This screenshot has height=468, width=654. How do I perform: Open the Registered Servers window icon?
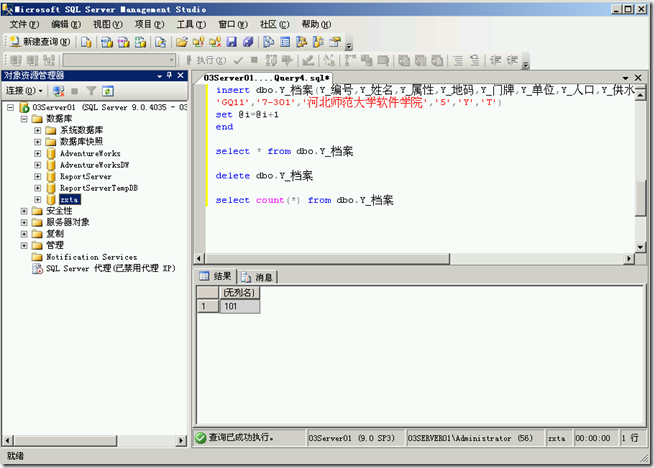click(269, 42)
